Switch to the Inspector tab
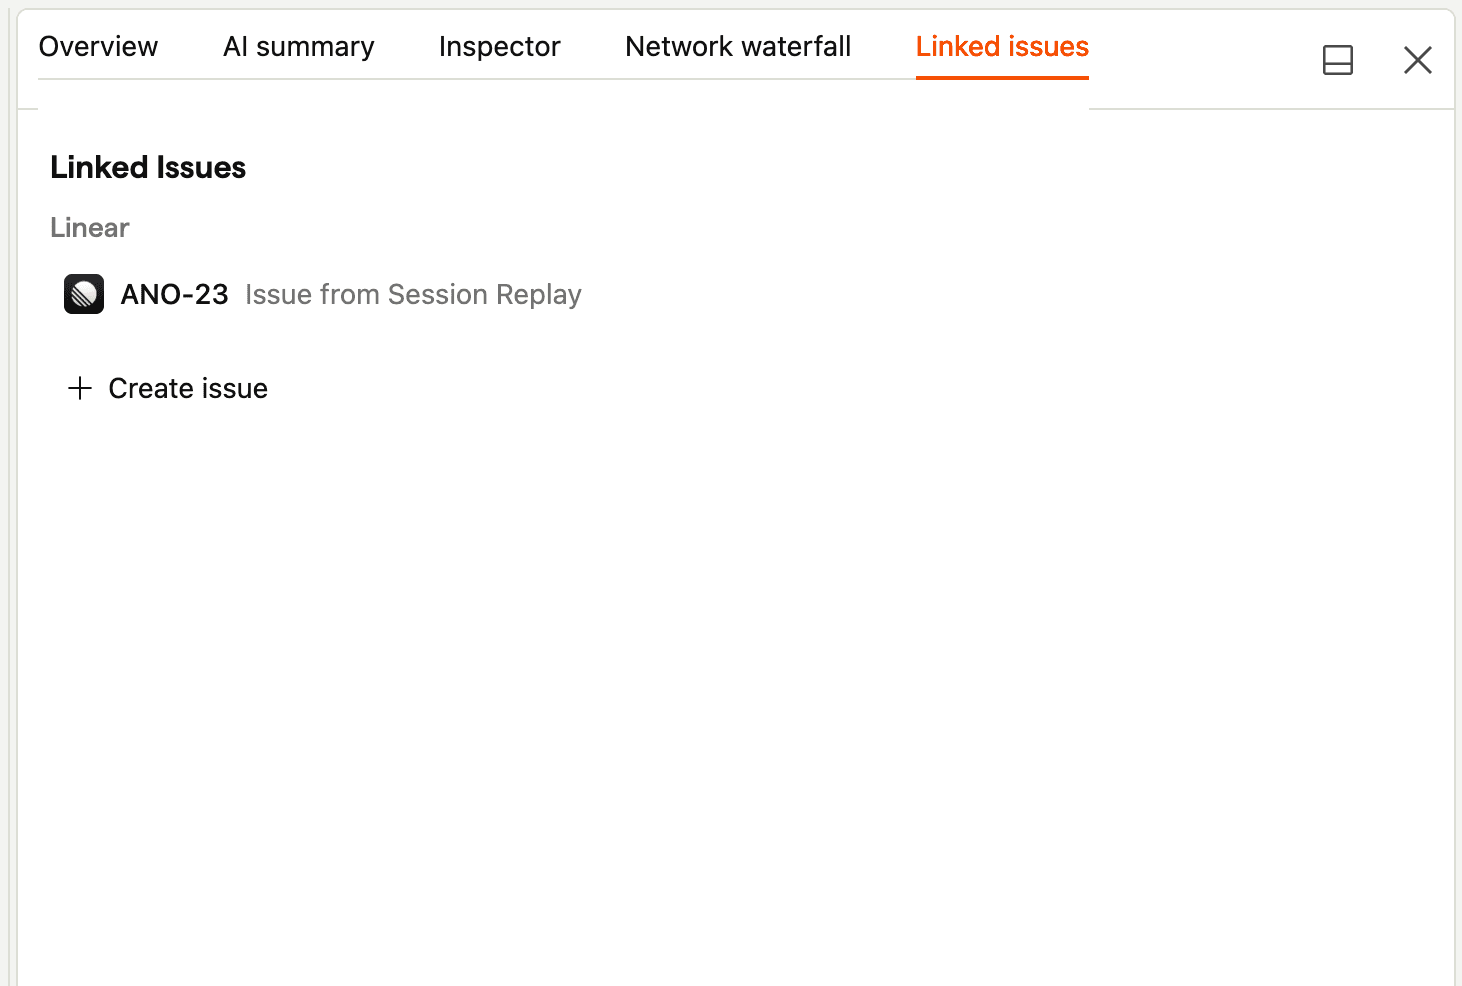Image resolution: width=1462 pixels, height=986 pixels. coord(499,46)
